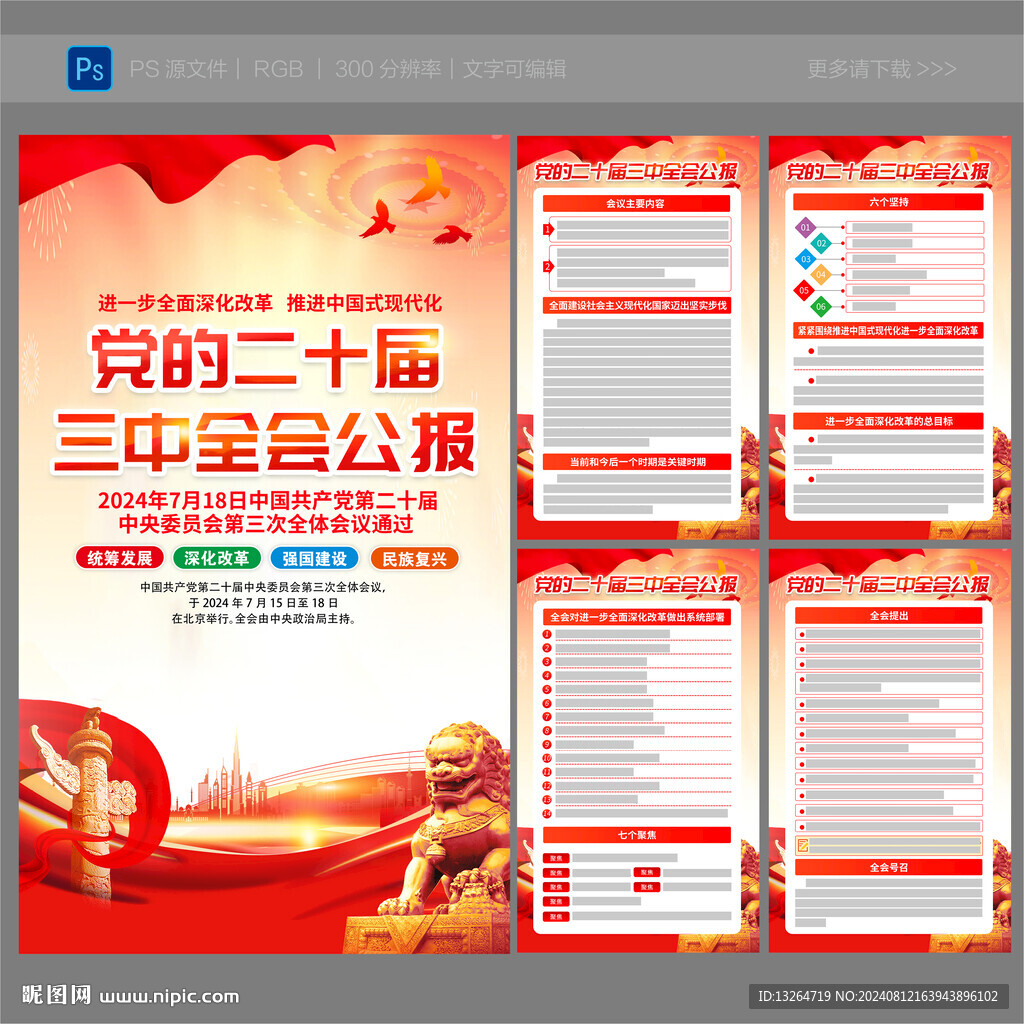Click the red 统筹发展 pill badge

point(120,558)
